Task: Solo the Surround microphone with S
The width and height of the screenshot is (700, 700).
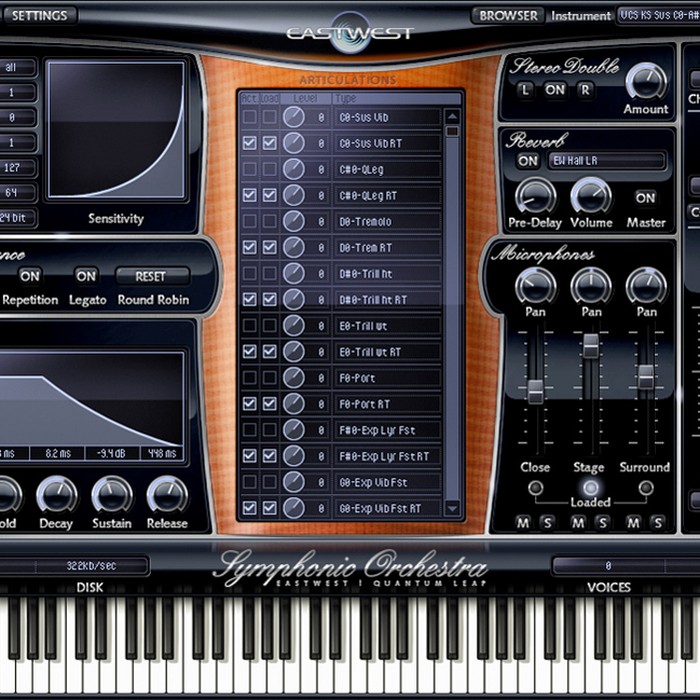Action: coord(658,522)
